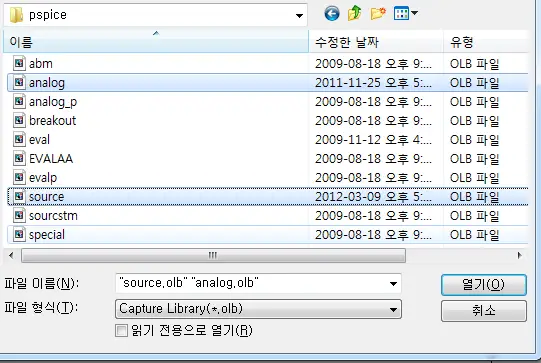The height and width of the screenshot is (363, 541).
Task: Click the abm file icon
Action: coord(19,63)
